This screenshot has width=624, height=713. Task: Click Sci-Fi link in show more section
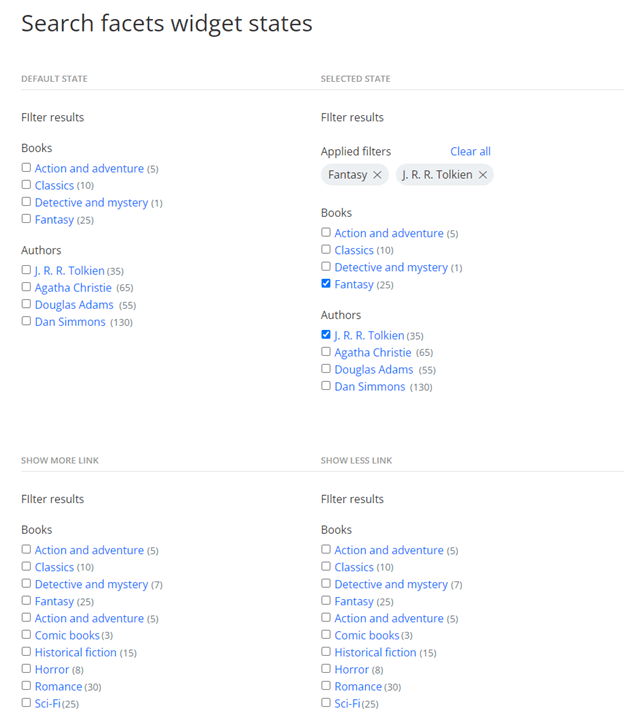47,704
